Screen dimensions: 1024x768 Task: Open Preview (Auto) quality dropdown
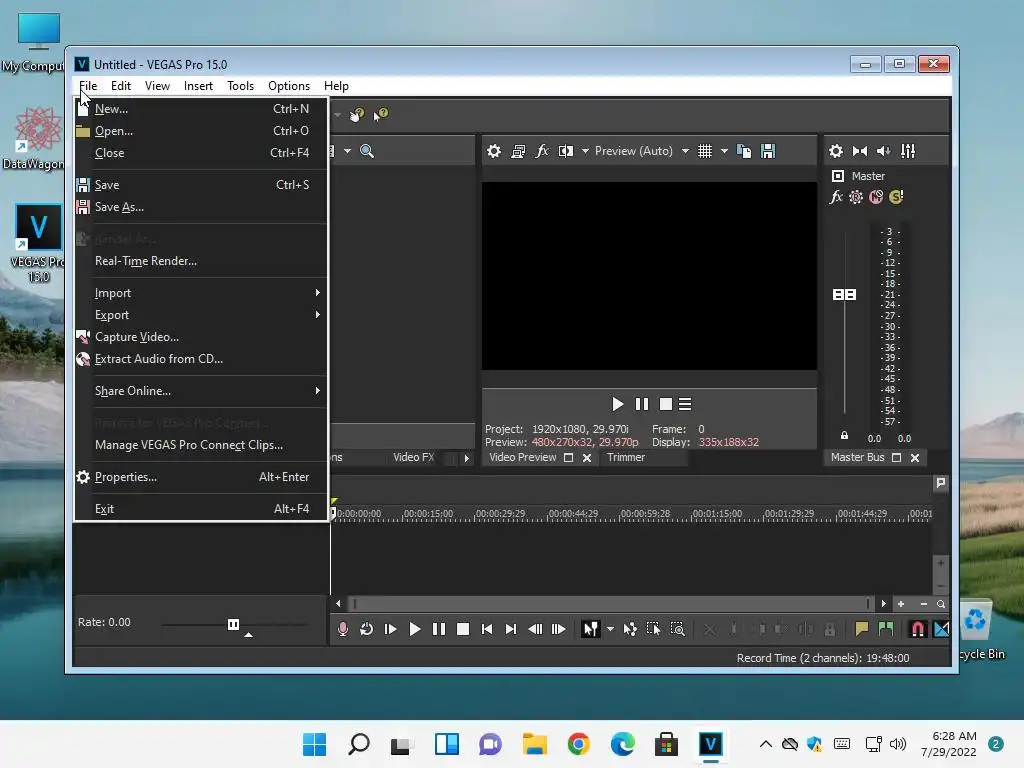(685, 152)
